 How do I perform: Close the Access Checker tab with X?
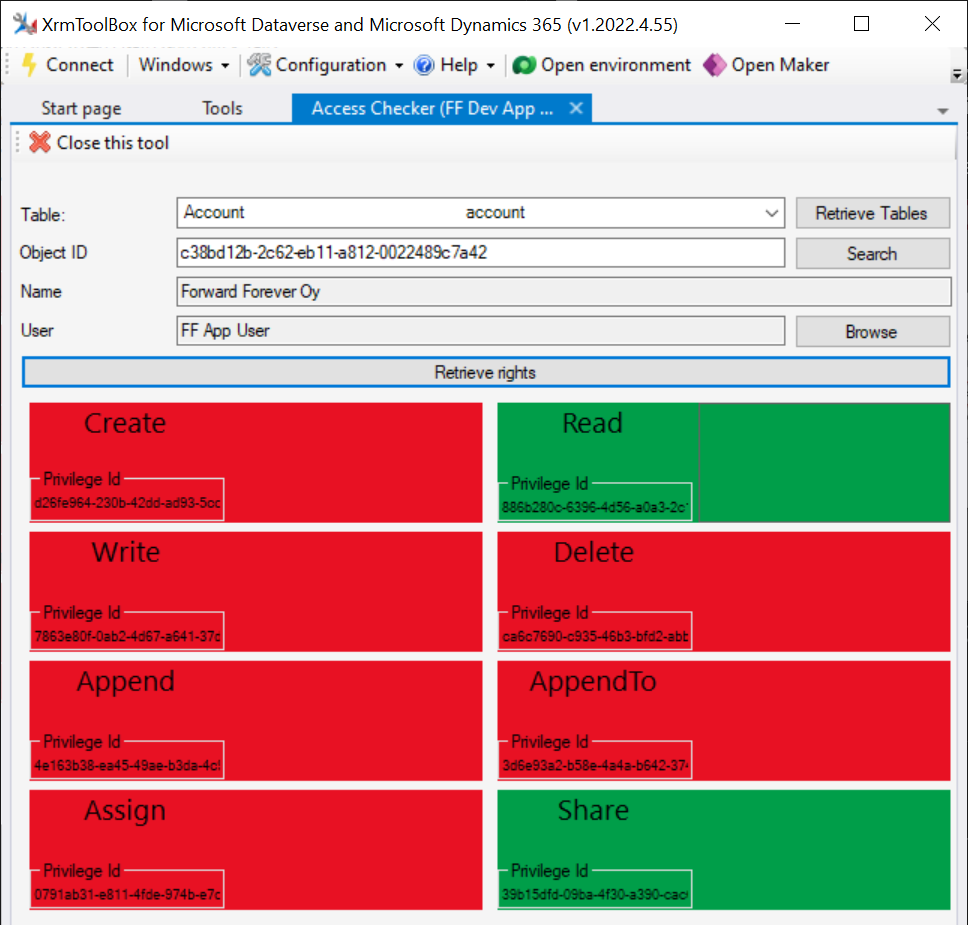pyautogui.click(x=576, y=108)
